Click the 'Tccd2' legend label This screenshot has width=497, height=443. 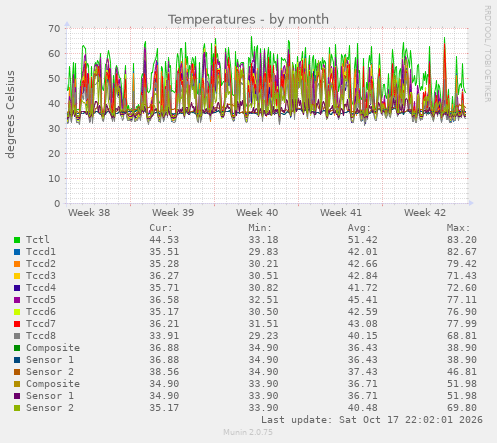click(41, 264)
